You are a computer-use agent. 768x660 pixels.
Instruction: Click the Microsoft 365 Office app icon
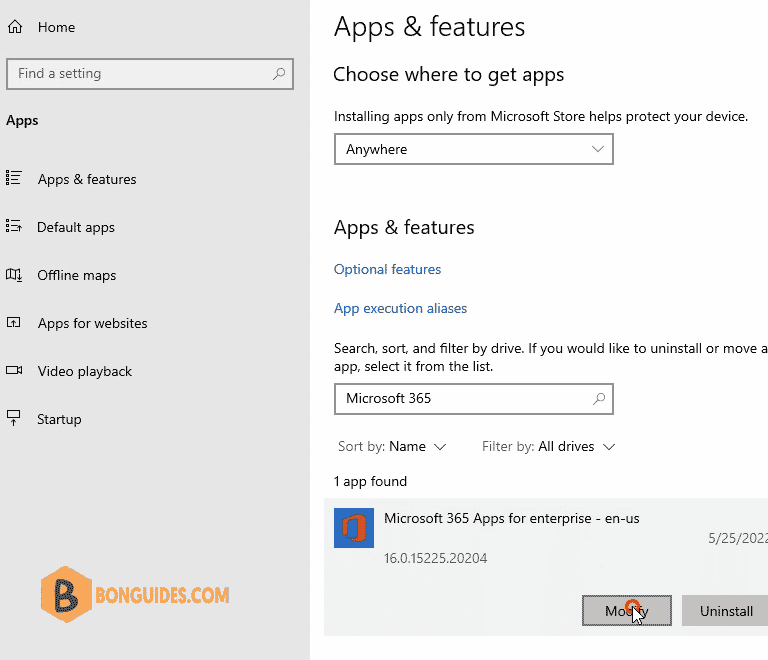(354, 528)
